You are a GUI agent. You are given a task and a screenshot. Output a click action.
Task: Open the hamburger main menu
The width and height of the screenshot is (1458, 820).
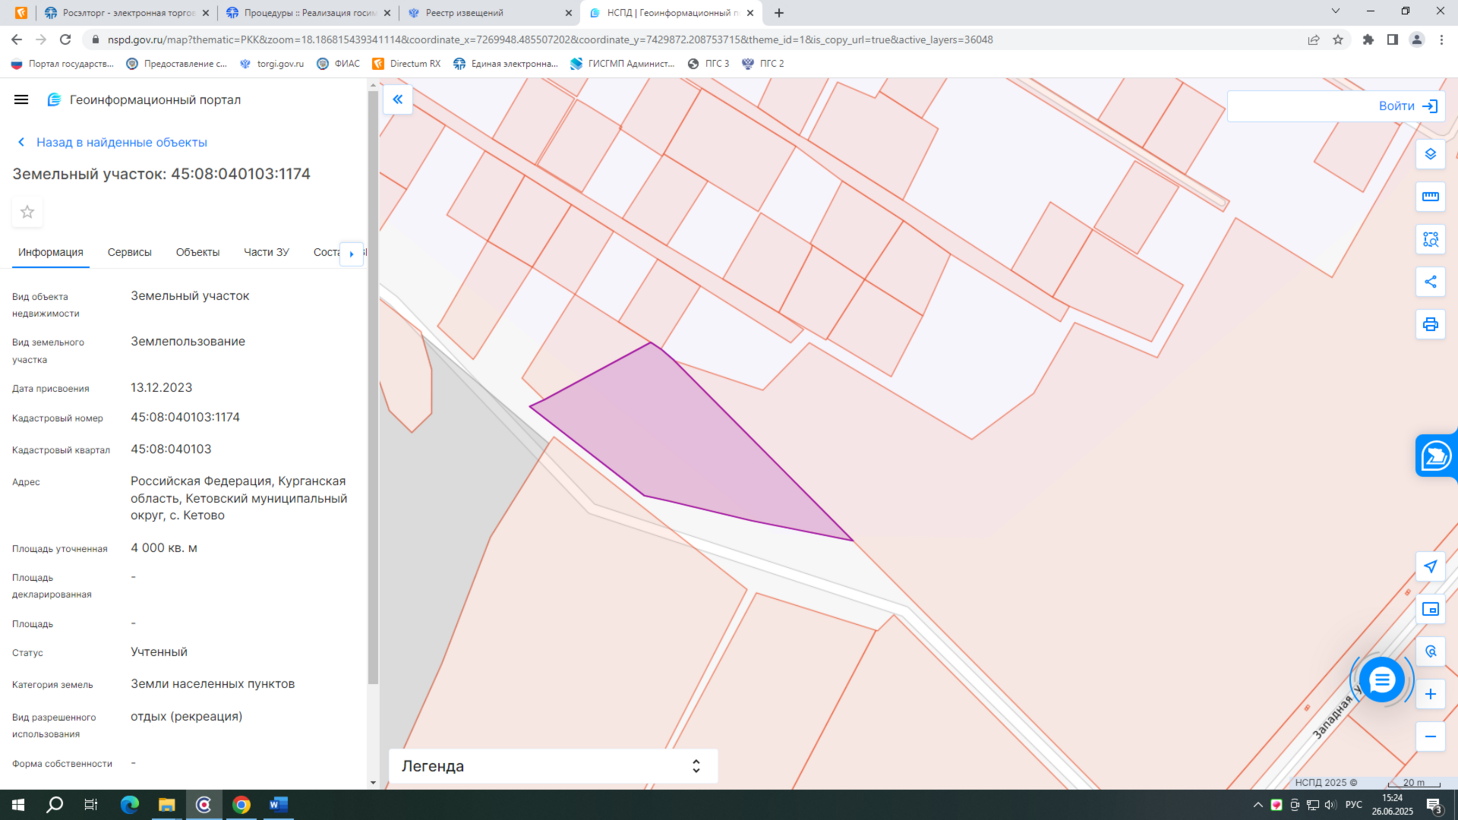[21, 100]
